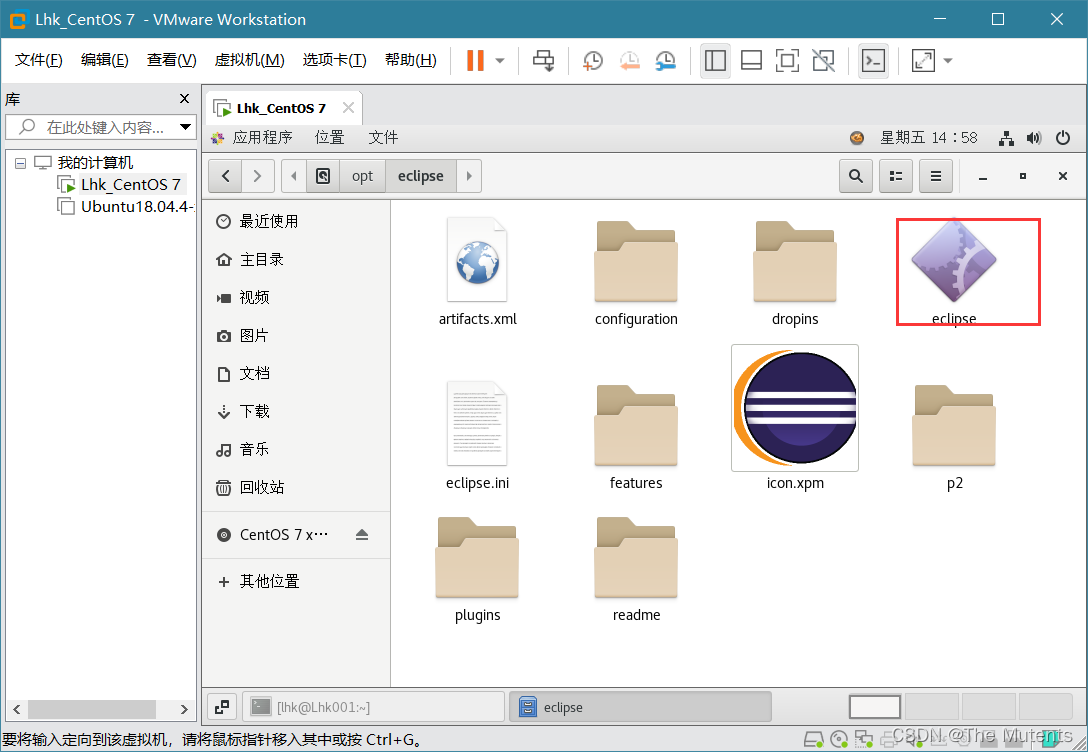Open the power options dropdown beside pause
Screen dimensions: 1088x752
[500, 60]
